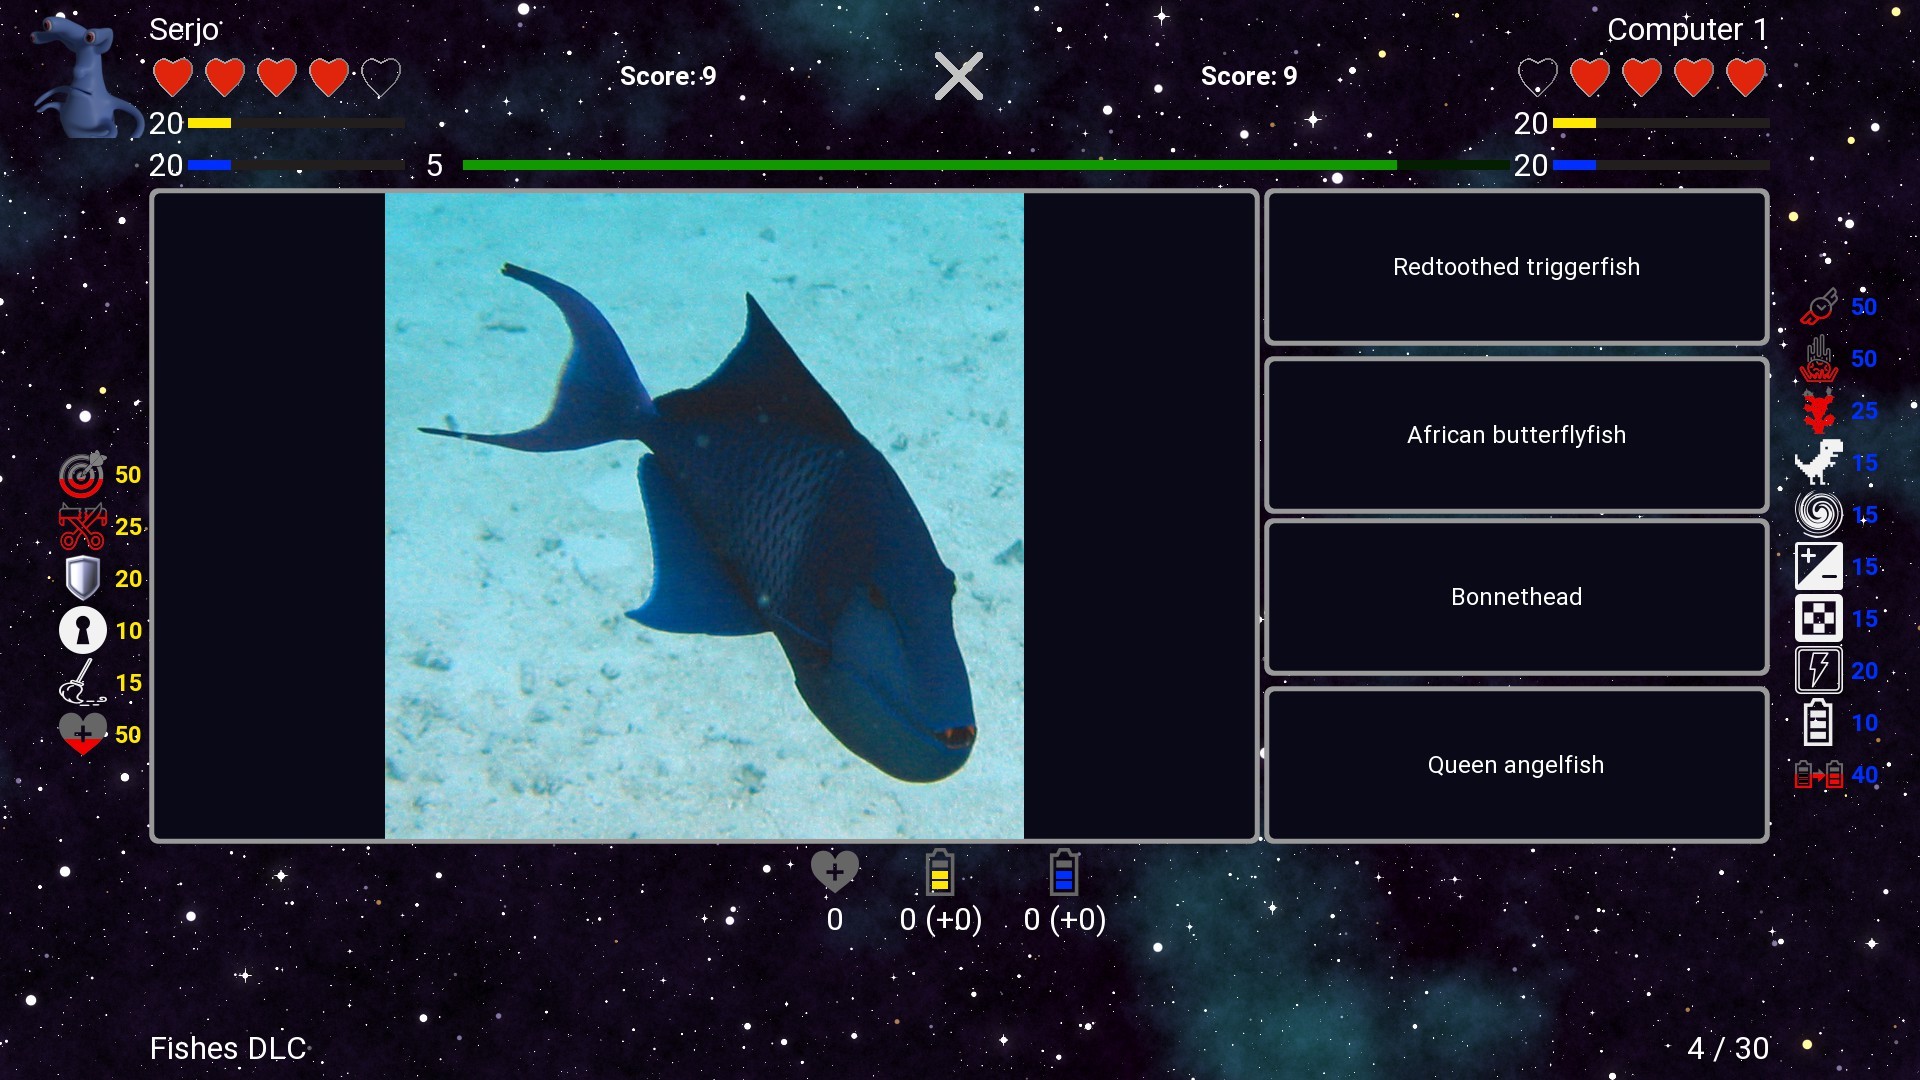The width and height of the screenshot is (1920, 1080).
Task: Choose the "Queen angelfish" answer
Action: point(1515,764)
